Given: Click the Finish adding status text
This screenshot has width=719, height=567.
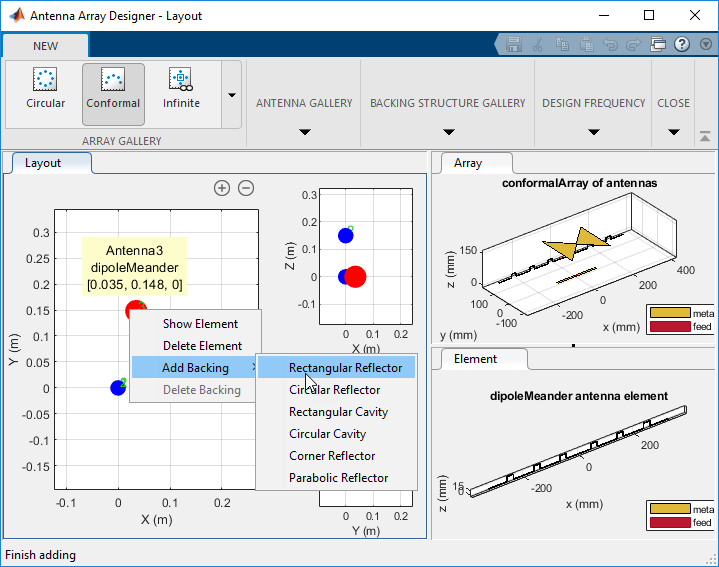Looking at the screenshot, I should [40, 555].
